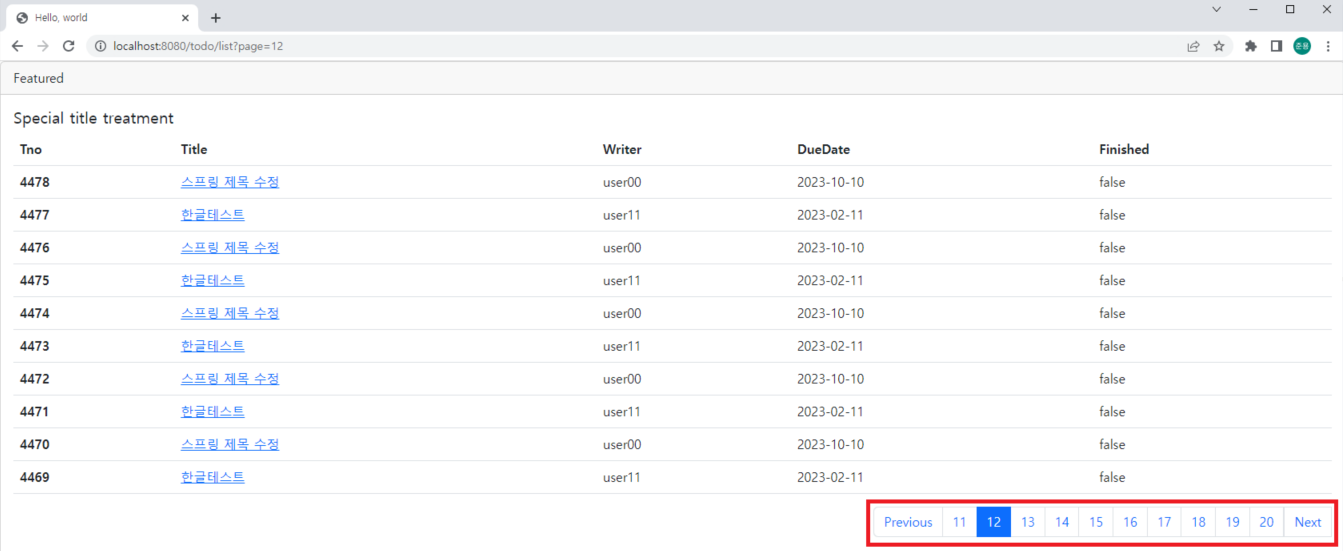Bookmark this page with star icon
The height and width of the screenshot is (551, 1343).
1219,46
